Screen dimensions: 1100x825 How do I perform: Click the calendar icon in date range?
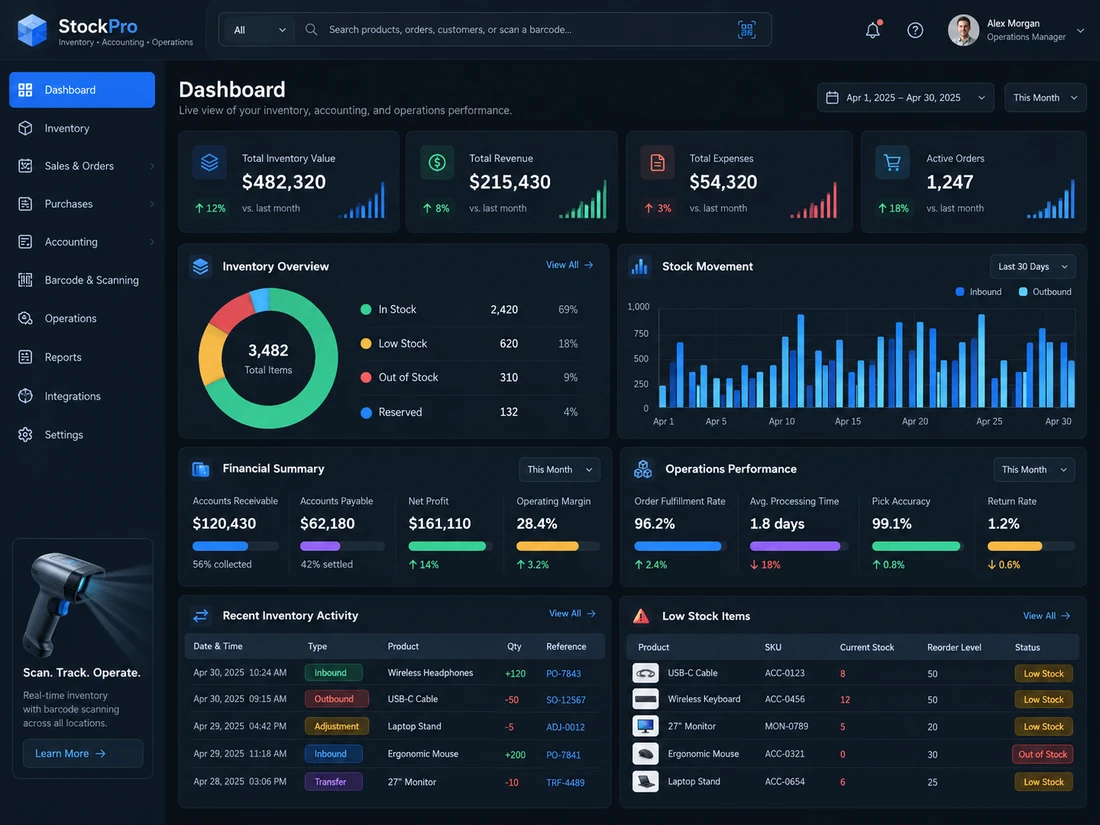(832, 98)
